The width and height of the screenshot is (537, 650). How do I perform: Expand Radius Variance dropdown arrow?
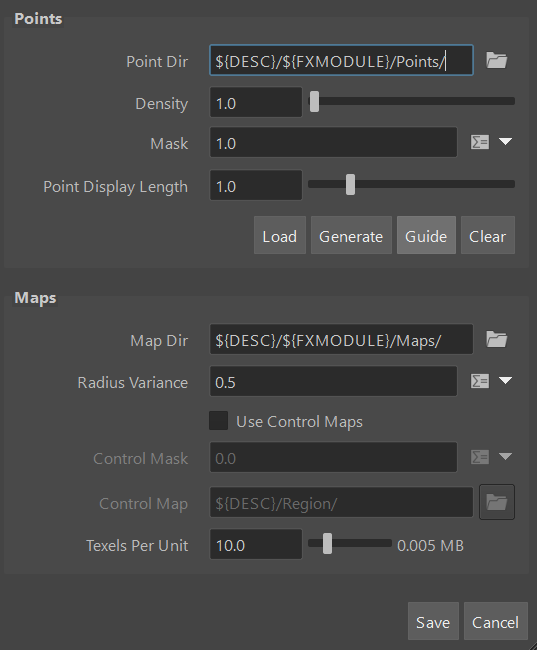(x=505, y=381)
